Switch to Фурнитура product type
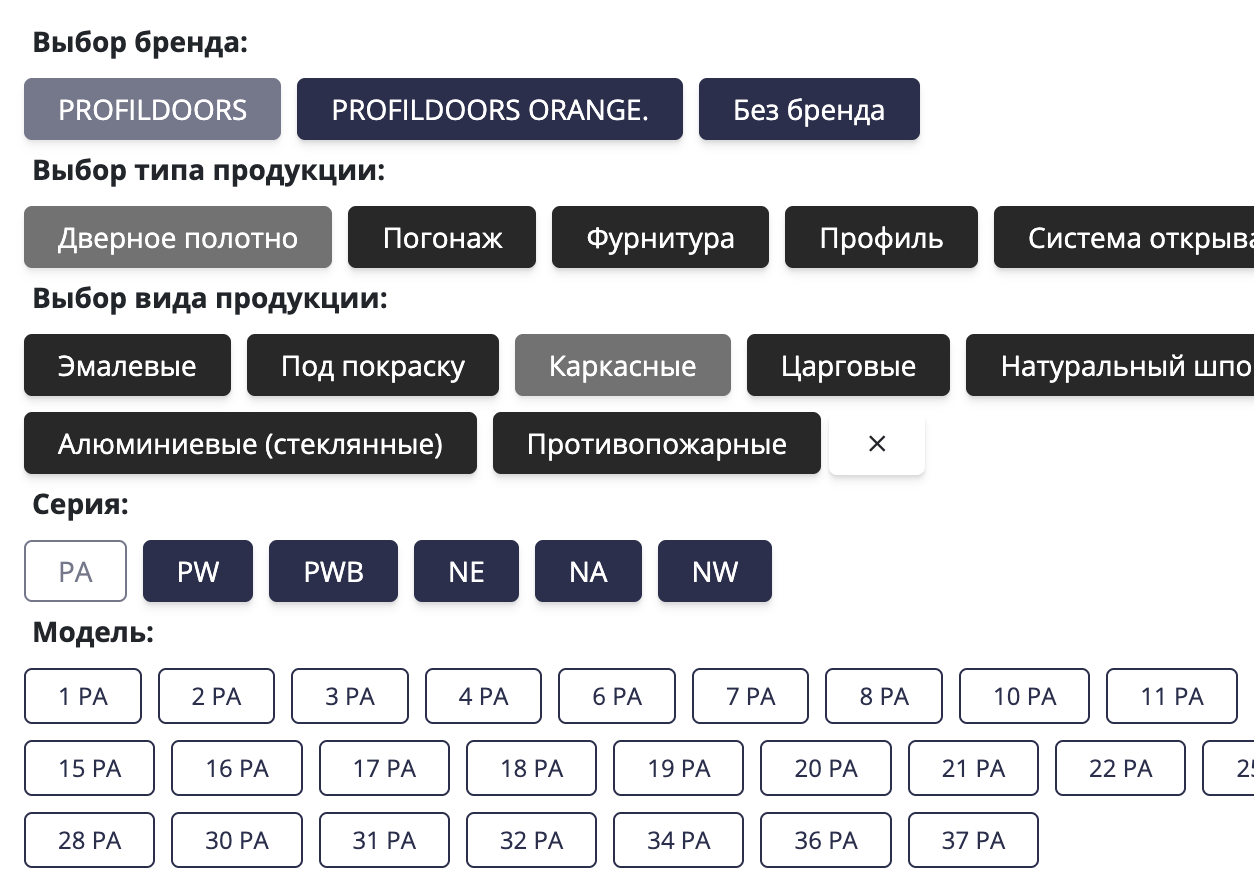The image size is (1254, 888). [x=659, y=237]
